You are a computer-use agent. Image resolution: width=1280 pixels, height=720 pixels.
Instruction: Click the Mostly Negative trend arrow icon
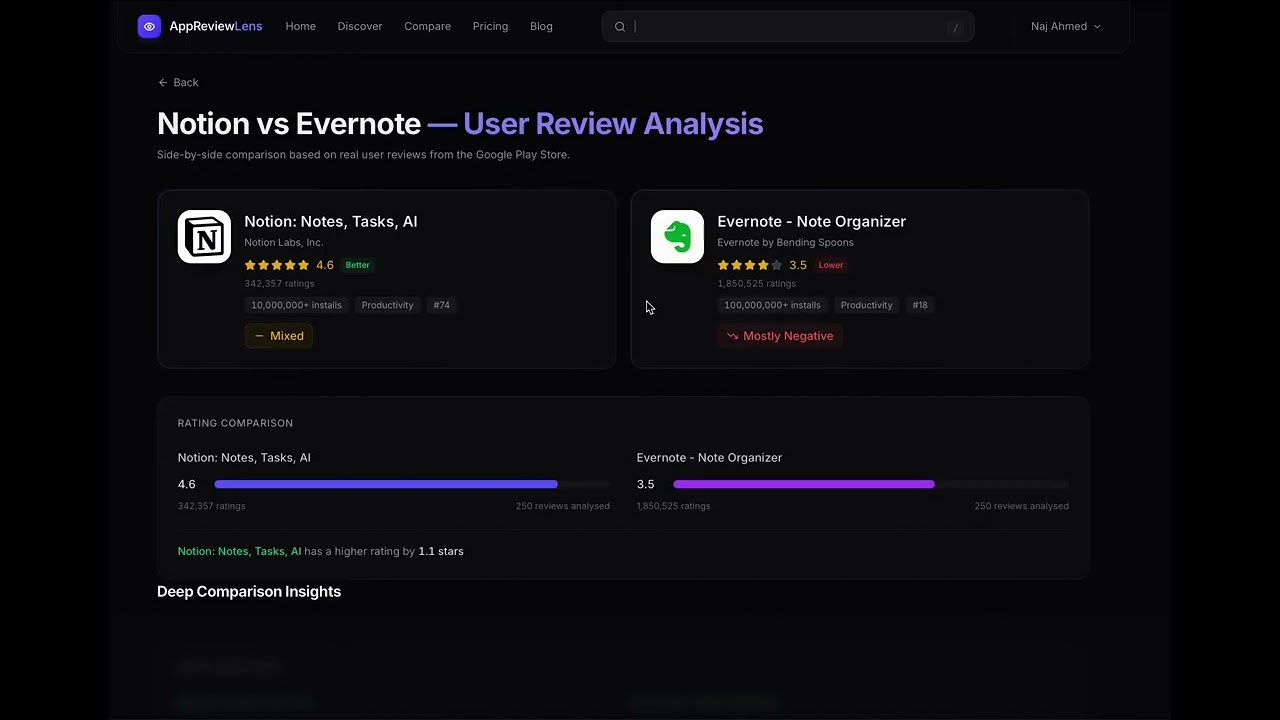[x=733, y=336]
